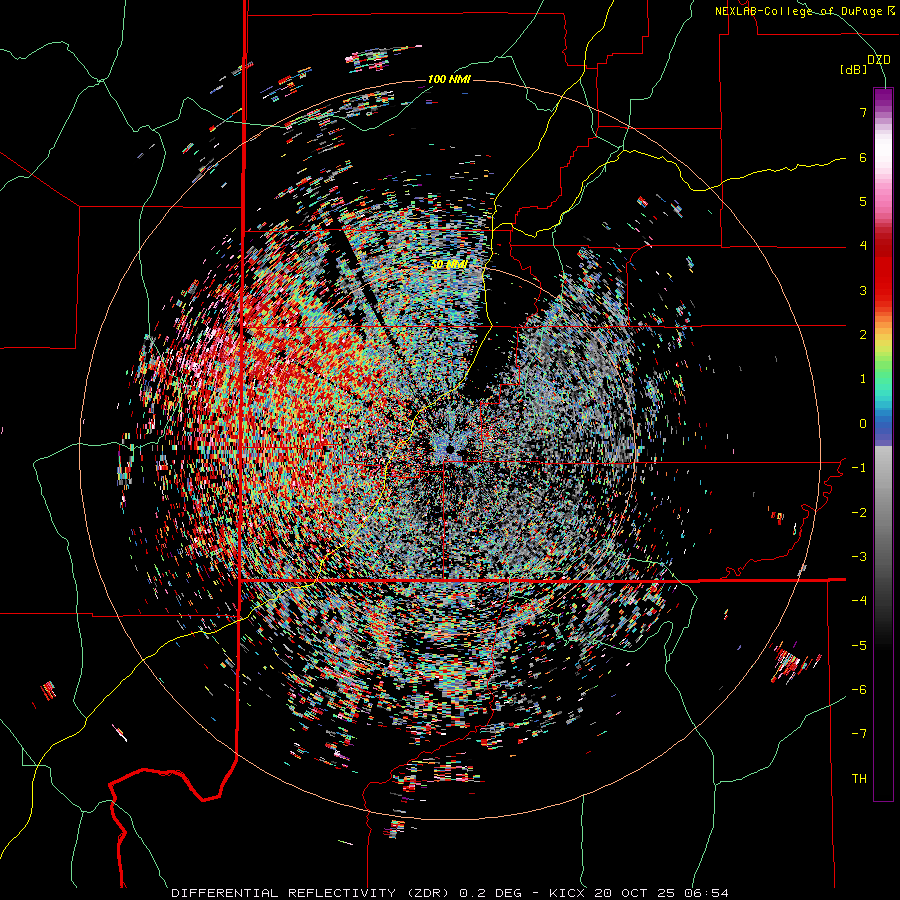Image resolution: width=900 pixels, height=900 pixels.
Task: Select the 3 value on the color scale
Action: pos(863,290)
